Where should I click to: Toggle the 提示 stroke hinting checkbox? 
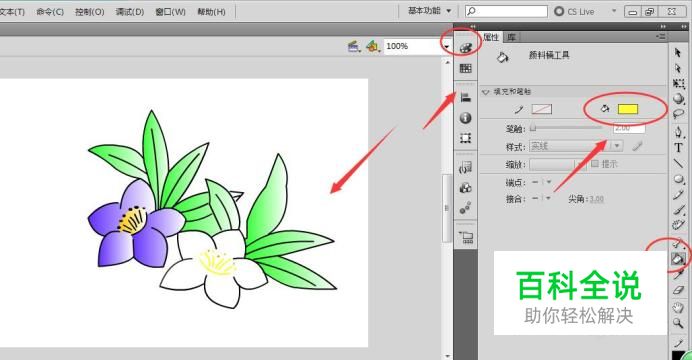pos(594,164)
